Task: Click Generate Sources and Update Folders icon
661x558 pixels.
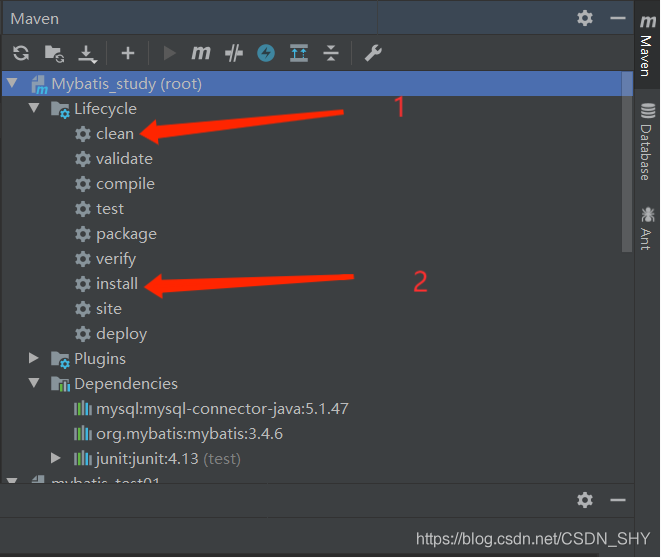Action: (x=54, y=53)
